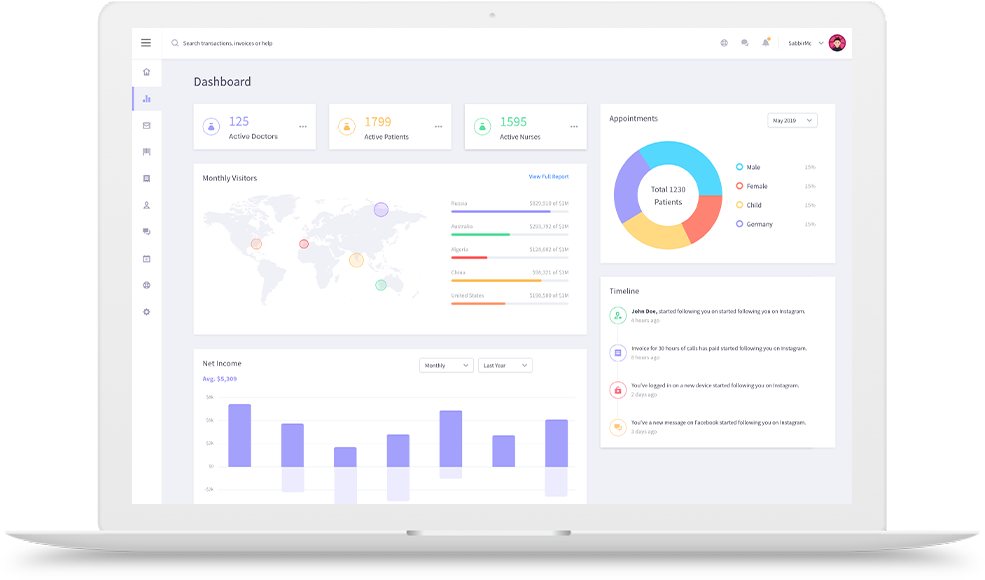Screen dimensions: 985x580
Task: Click the View Full Report link
Action: pyautogui.click(x=548, y=177)
